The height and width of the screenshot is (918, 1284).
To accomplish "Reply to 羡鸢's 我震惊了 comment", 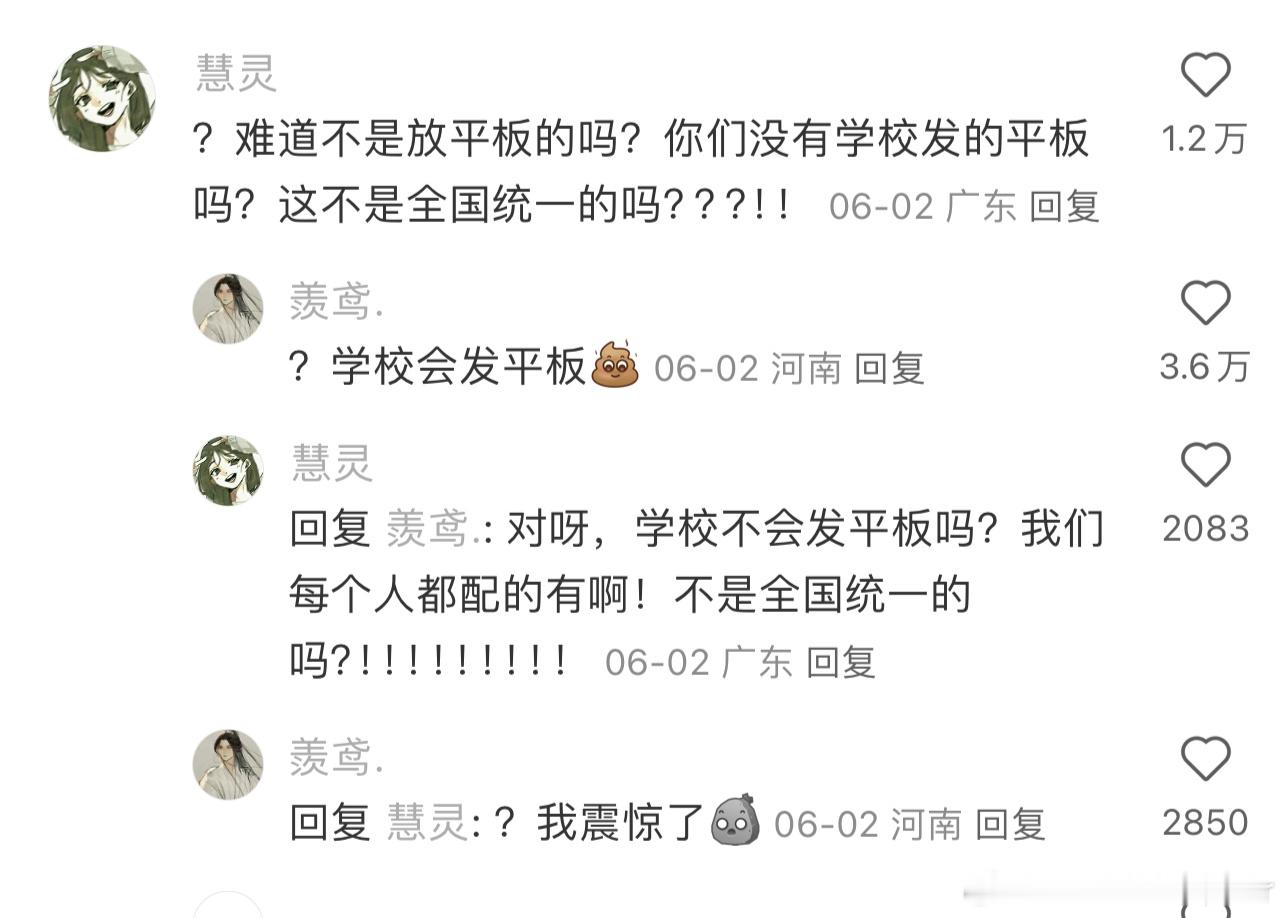I will [1010, 824].
